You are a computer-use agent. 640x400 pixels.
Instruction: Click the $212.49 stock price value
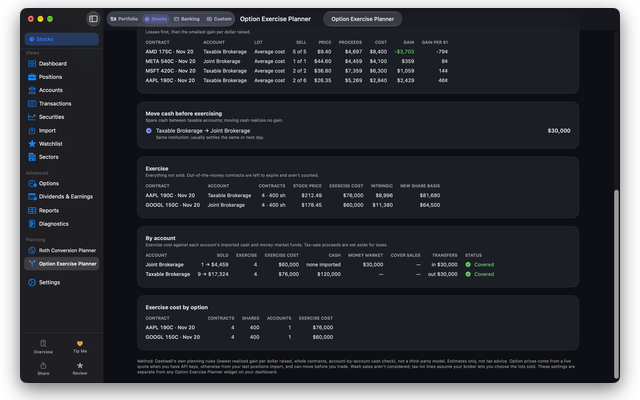311,196
